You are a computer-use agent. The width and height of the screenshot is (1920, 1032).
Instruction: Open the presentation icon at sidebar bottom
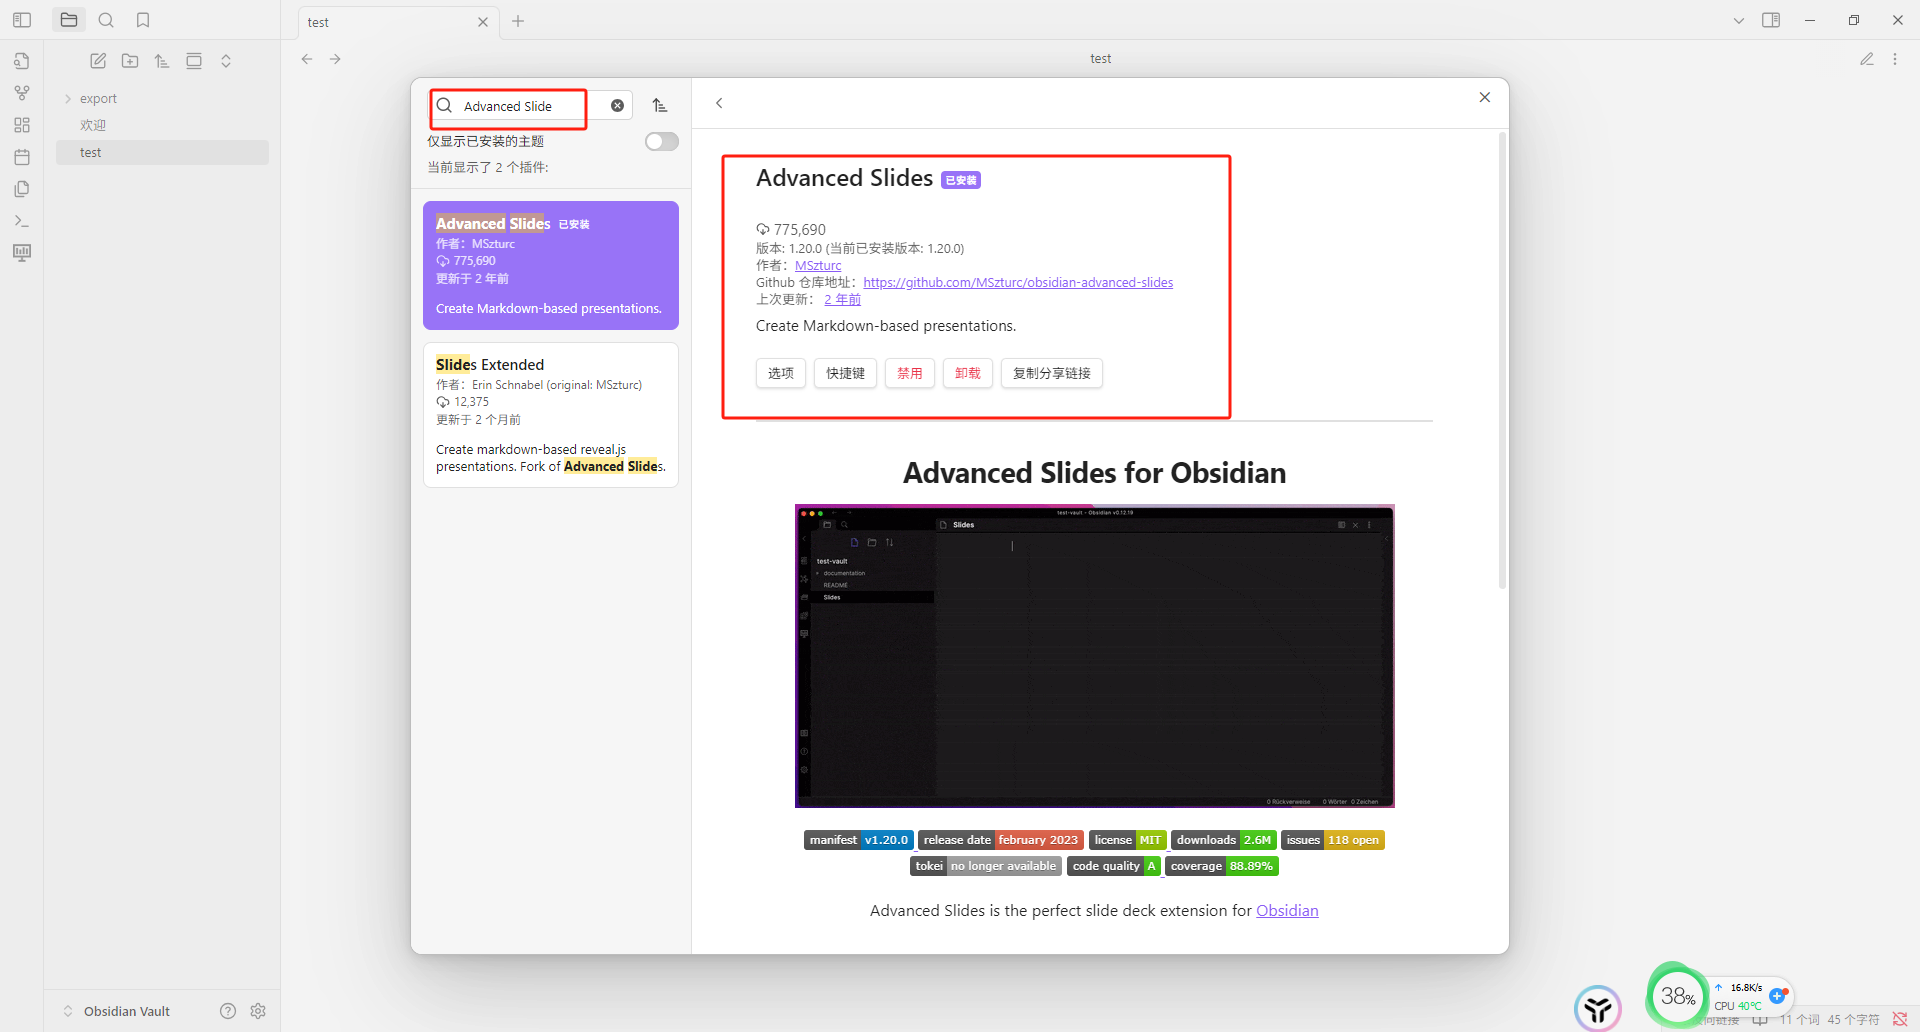click(21, 253)
